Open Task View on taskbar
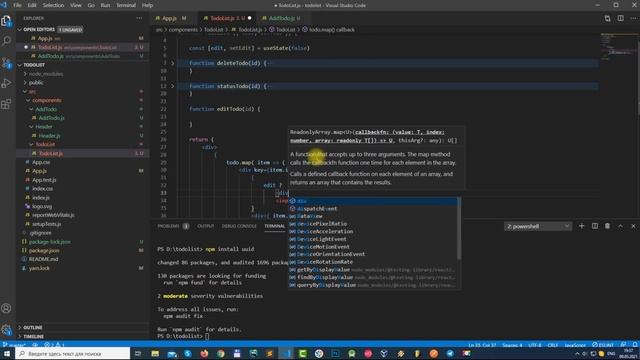 coord(138,353)
